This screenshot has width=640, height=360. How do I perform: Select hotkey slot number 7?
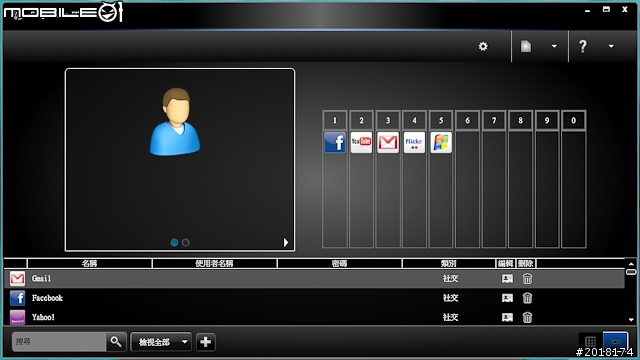pos(494,120)
